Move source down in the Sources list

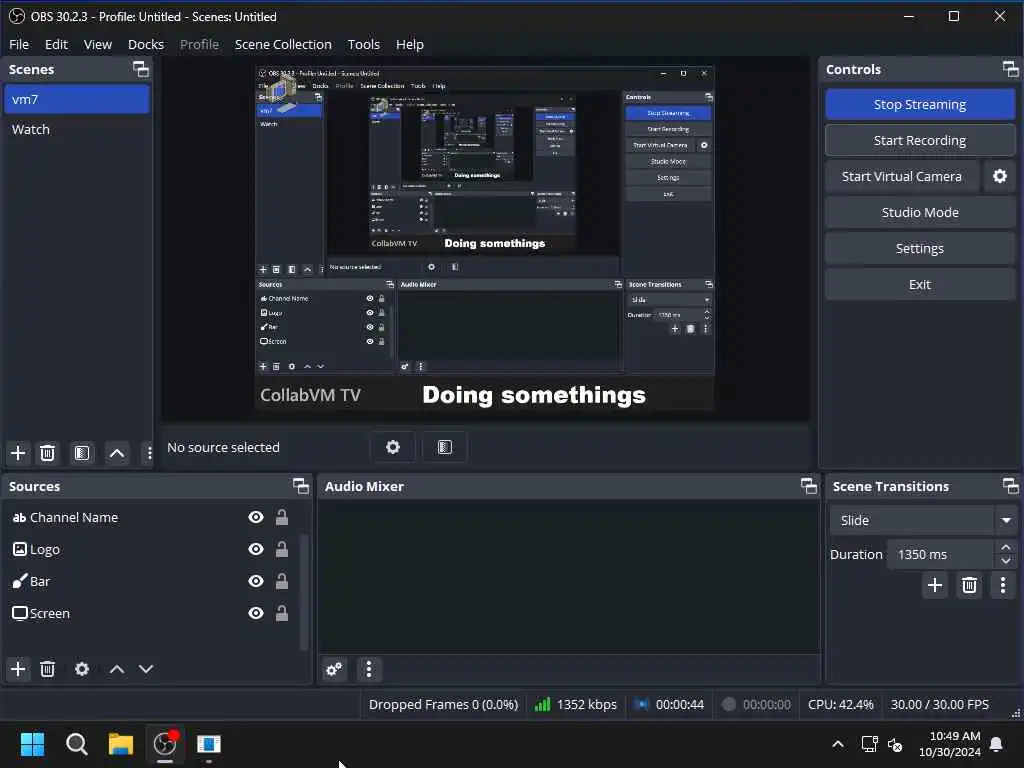click(146, 669)
